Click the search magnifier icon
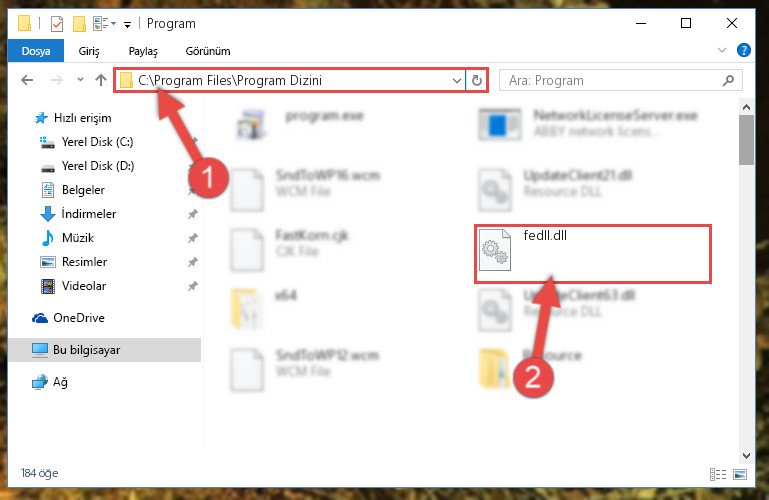 tap(728, 80)
